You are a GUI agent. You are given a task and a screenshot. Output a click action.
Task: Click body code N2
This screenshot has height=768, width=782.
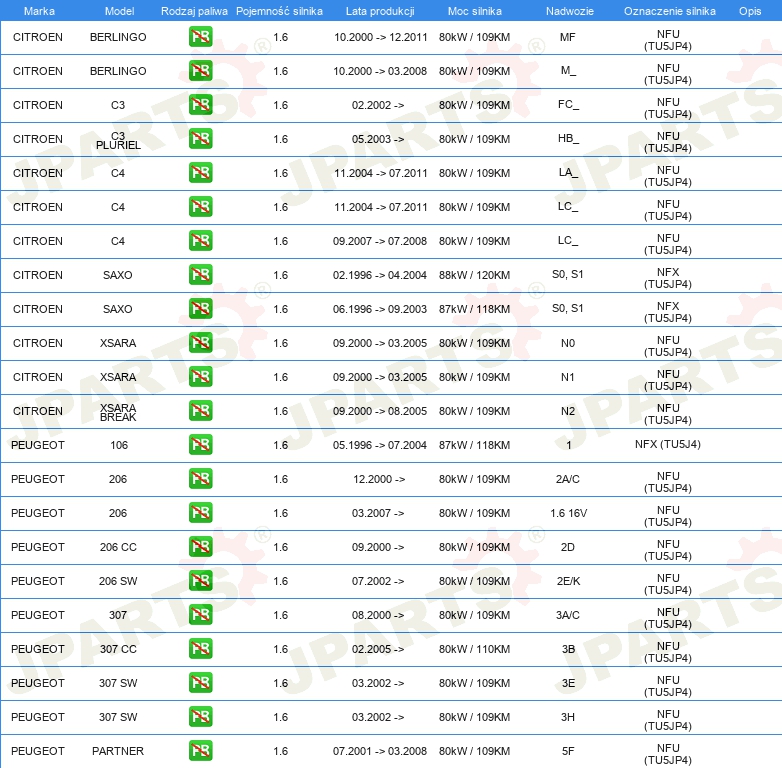click(x=568, y=411)
